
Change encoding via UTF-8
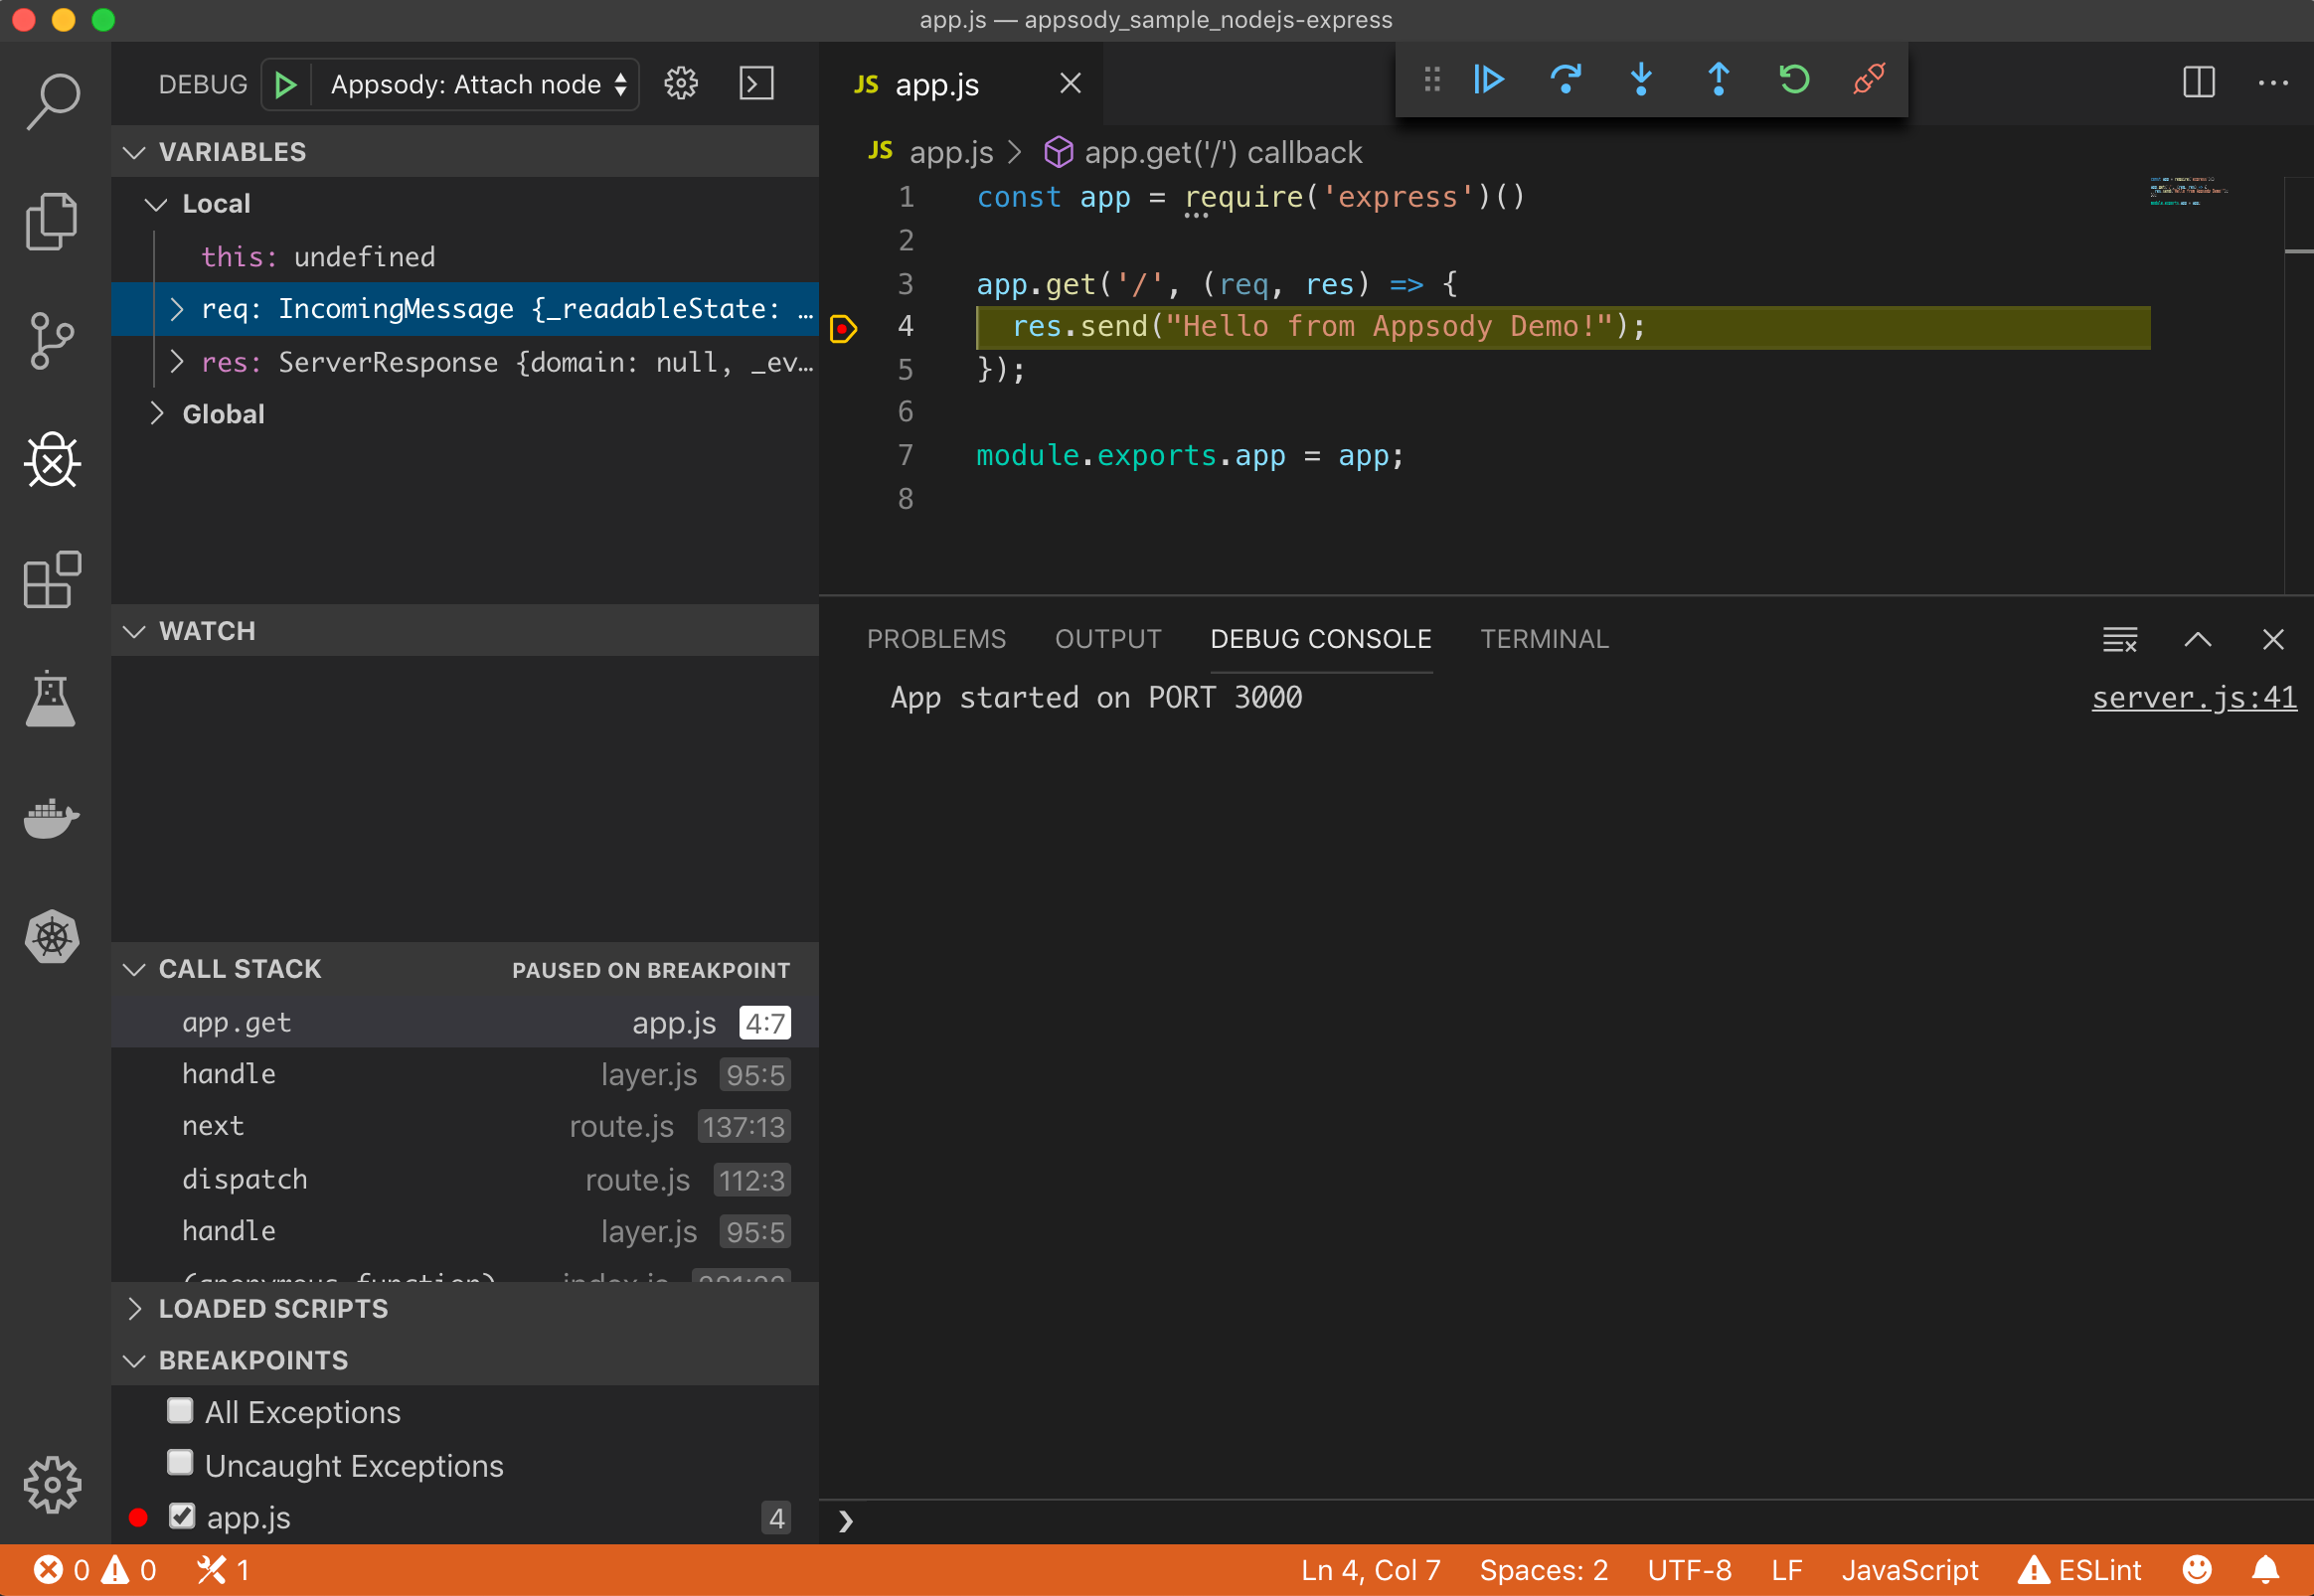[x=1690, y=1570]
